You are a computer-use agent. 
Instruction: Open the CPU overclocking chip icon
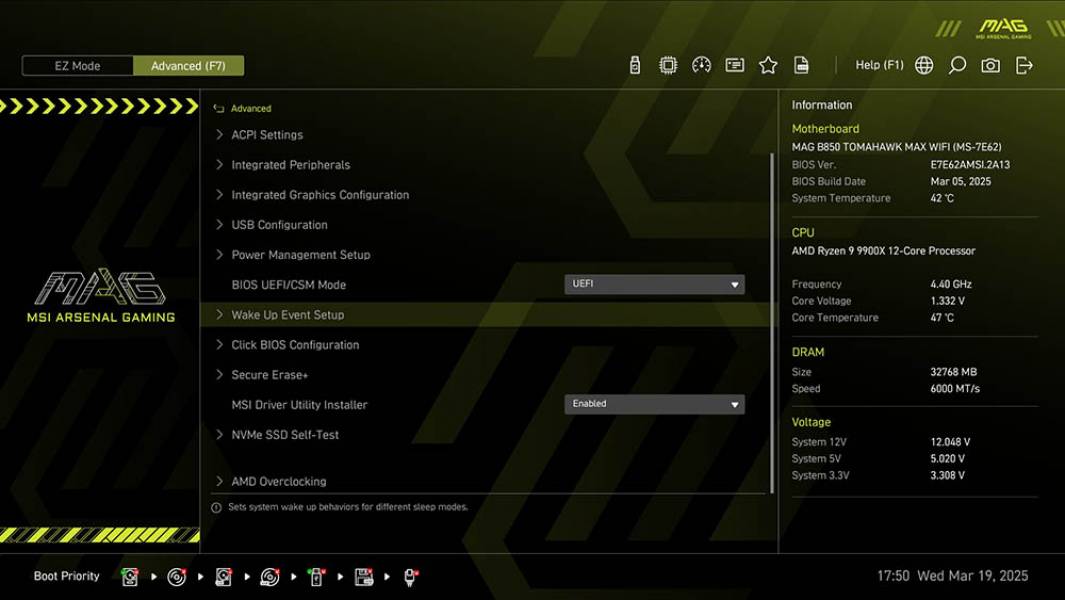(x=668, y=65)
